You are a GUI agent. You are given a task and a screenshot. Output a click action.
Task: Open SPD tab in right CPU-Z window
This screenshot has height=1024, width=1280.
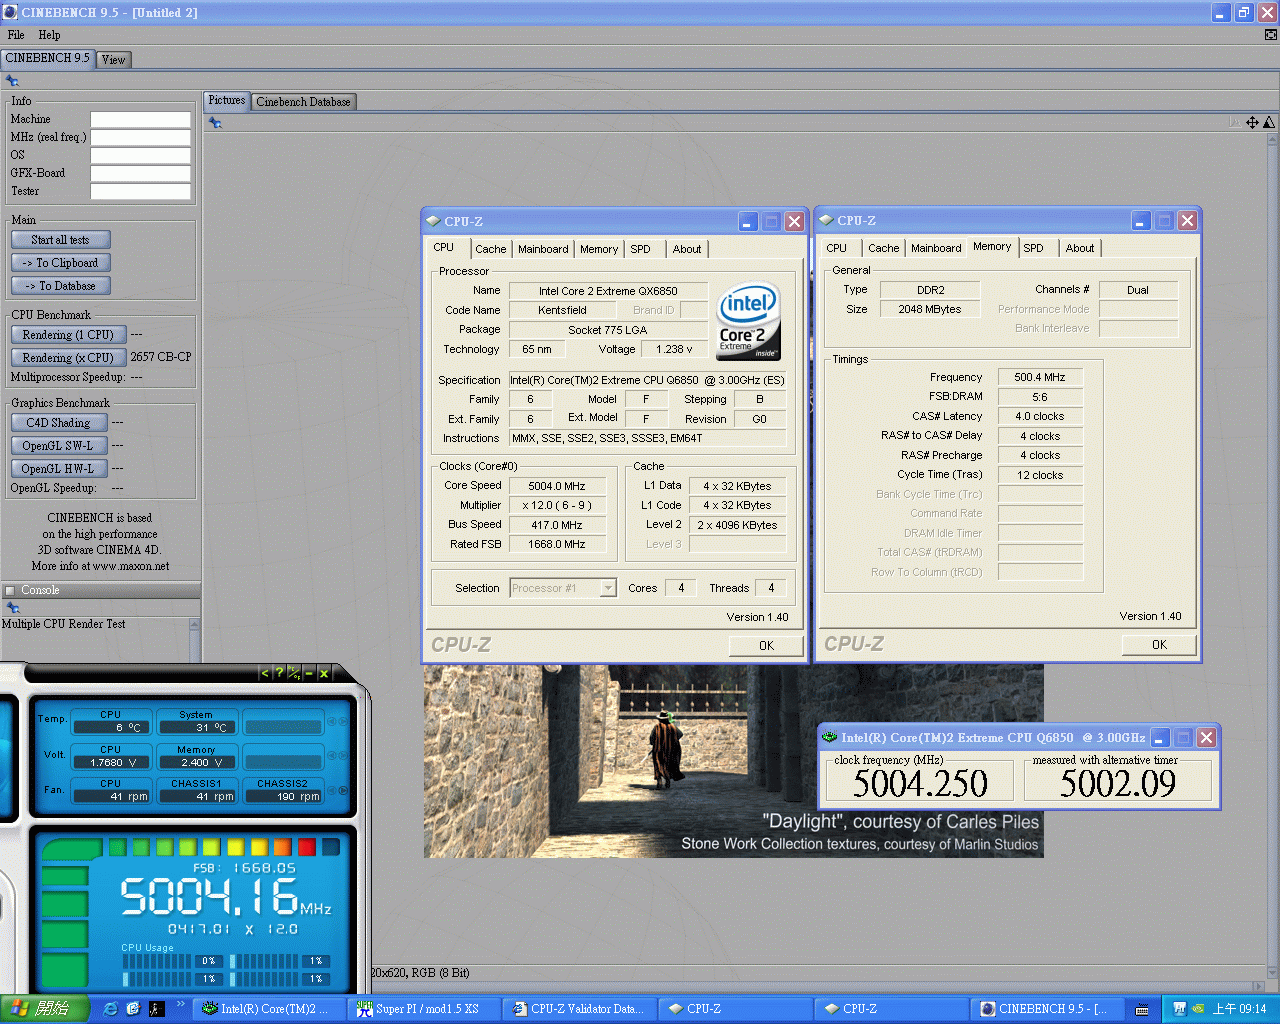tap(1033, 248)
